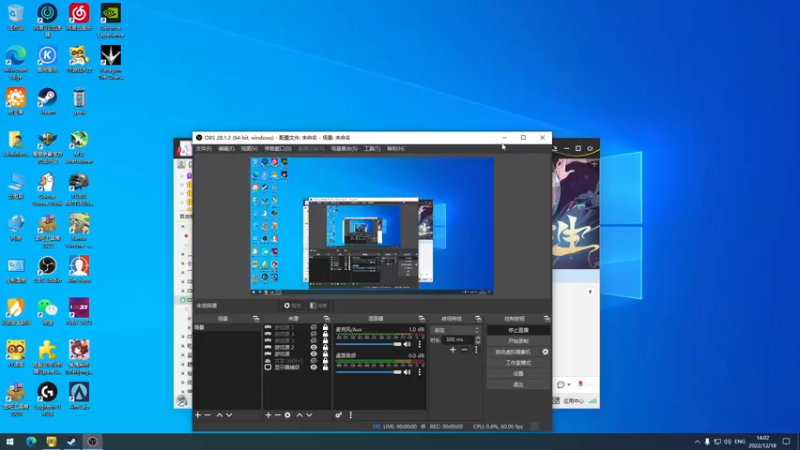Unlock the 游戏源 2 source lock
This screenshot has height=450, width=800.
(x=326, y=347)
